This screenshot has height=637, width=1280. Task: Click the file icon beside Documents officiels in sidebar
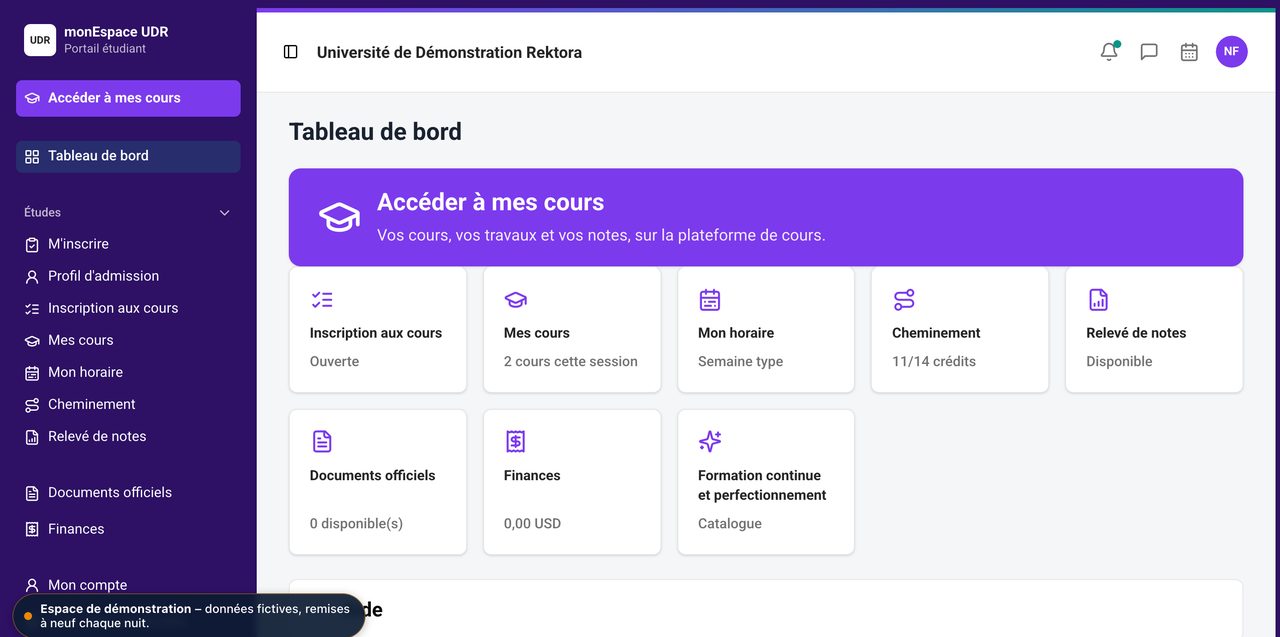click(x=32, y=493)
